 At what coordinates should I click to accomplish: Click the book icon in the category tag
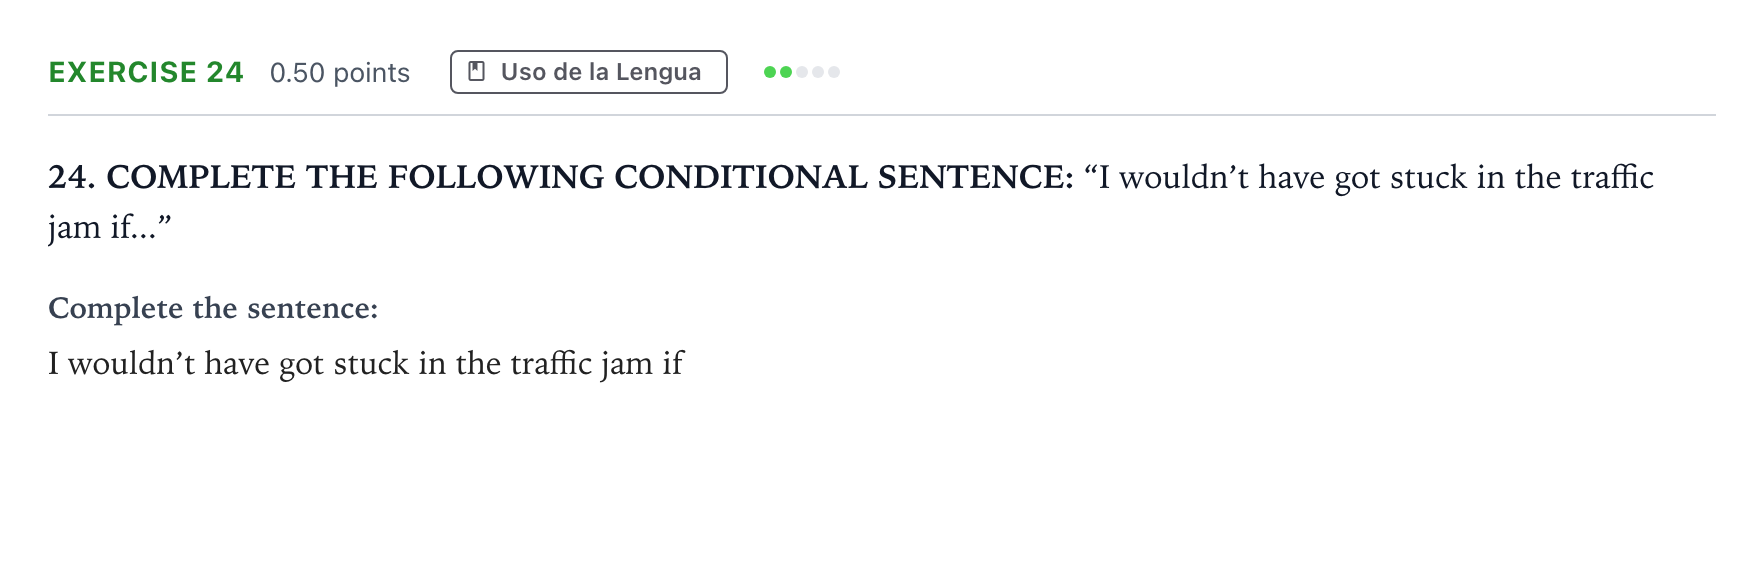coord(477,72)
